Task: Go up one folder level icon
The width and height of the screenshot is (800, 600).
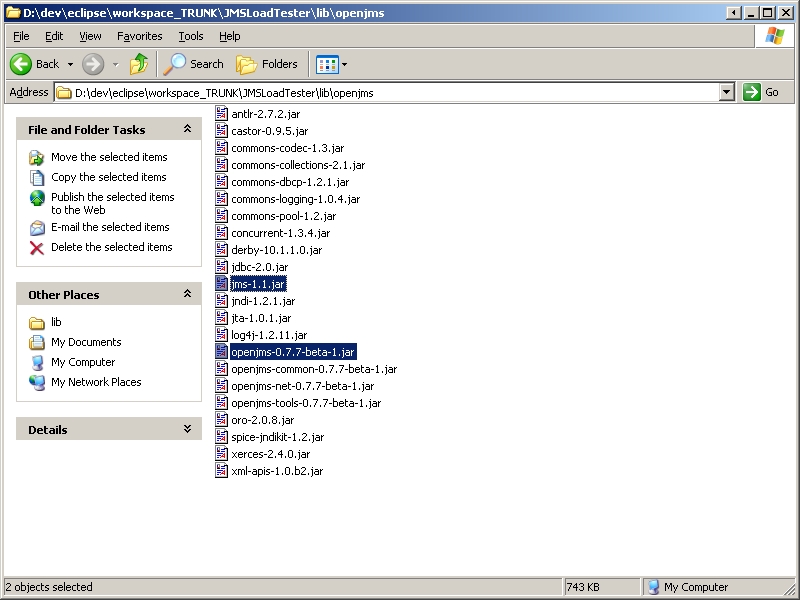Action: (x=139, y=64)
